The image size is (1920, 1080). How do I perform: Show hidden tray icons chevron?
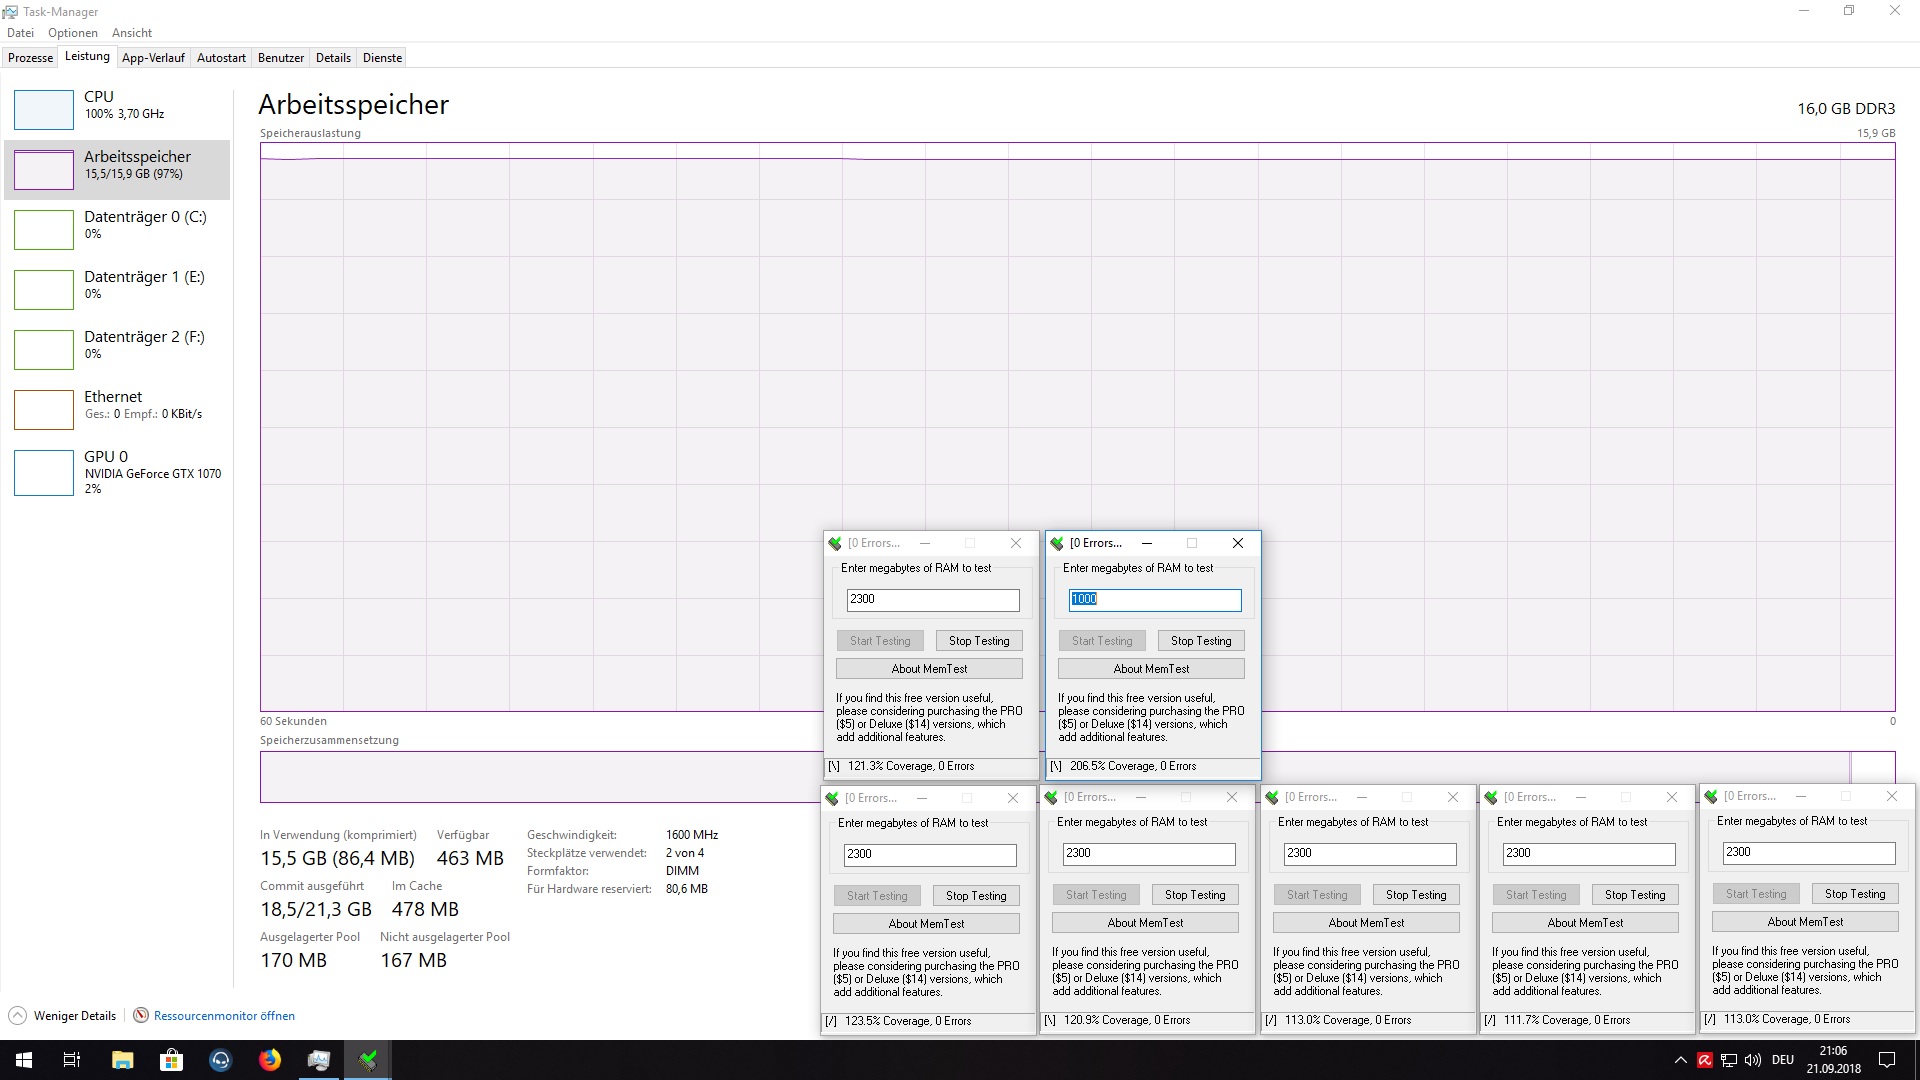point(1680,1060)
